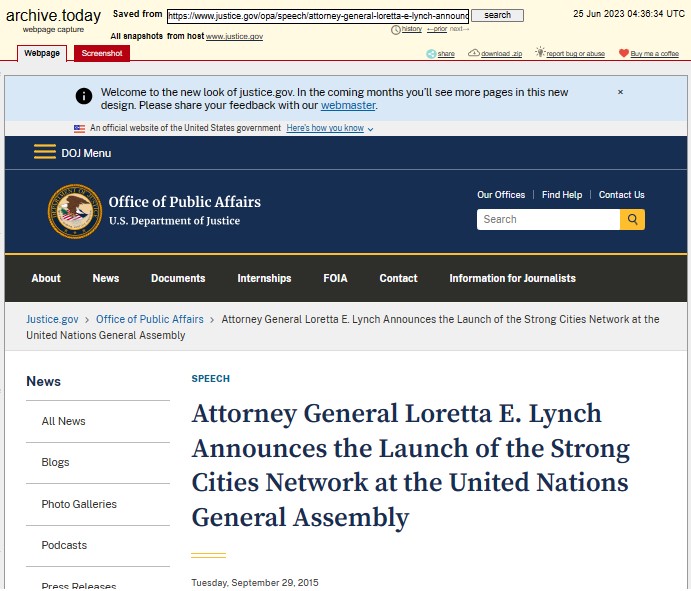Select Blogs in sidebar
The width and height of the screenshot is (691, 591).
56,462
